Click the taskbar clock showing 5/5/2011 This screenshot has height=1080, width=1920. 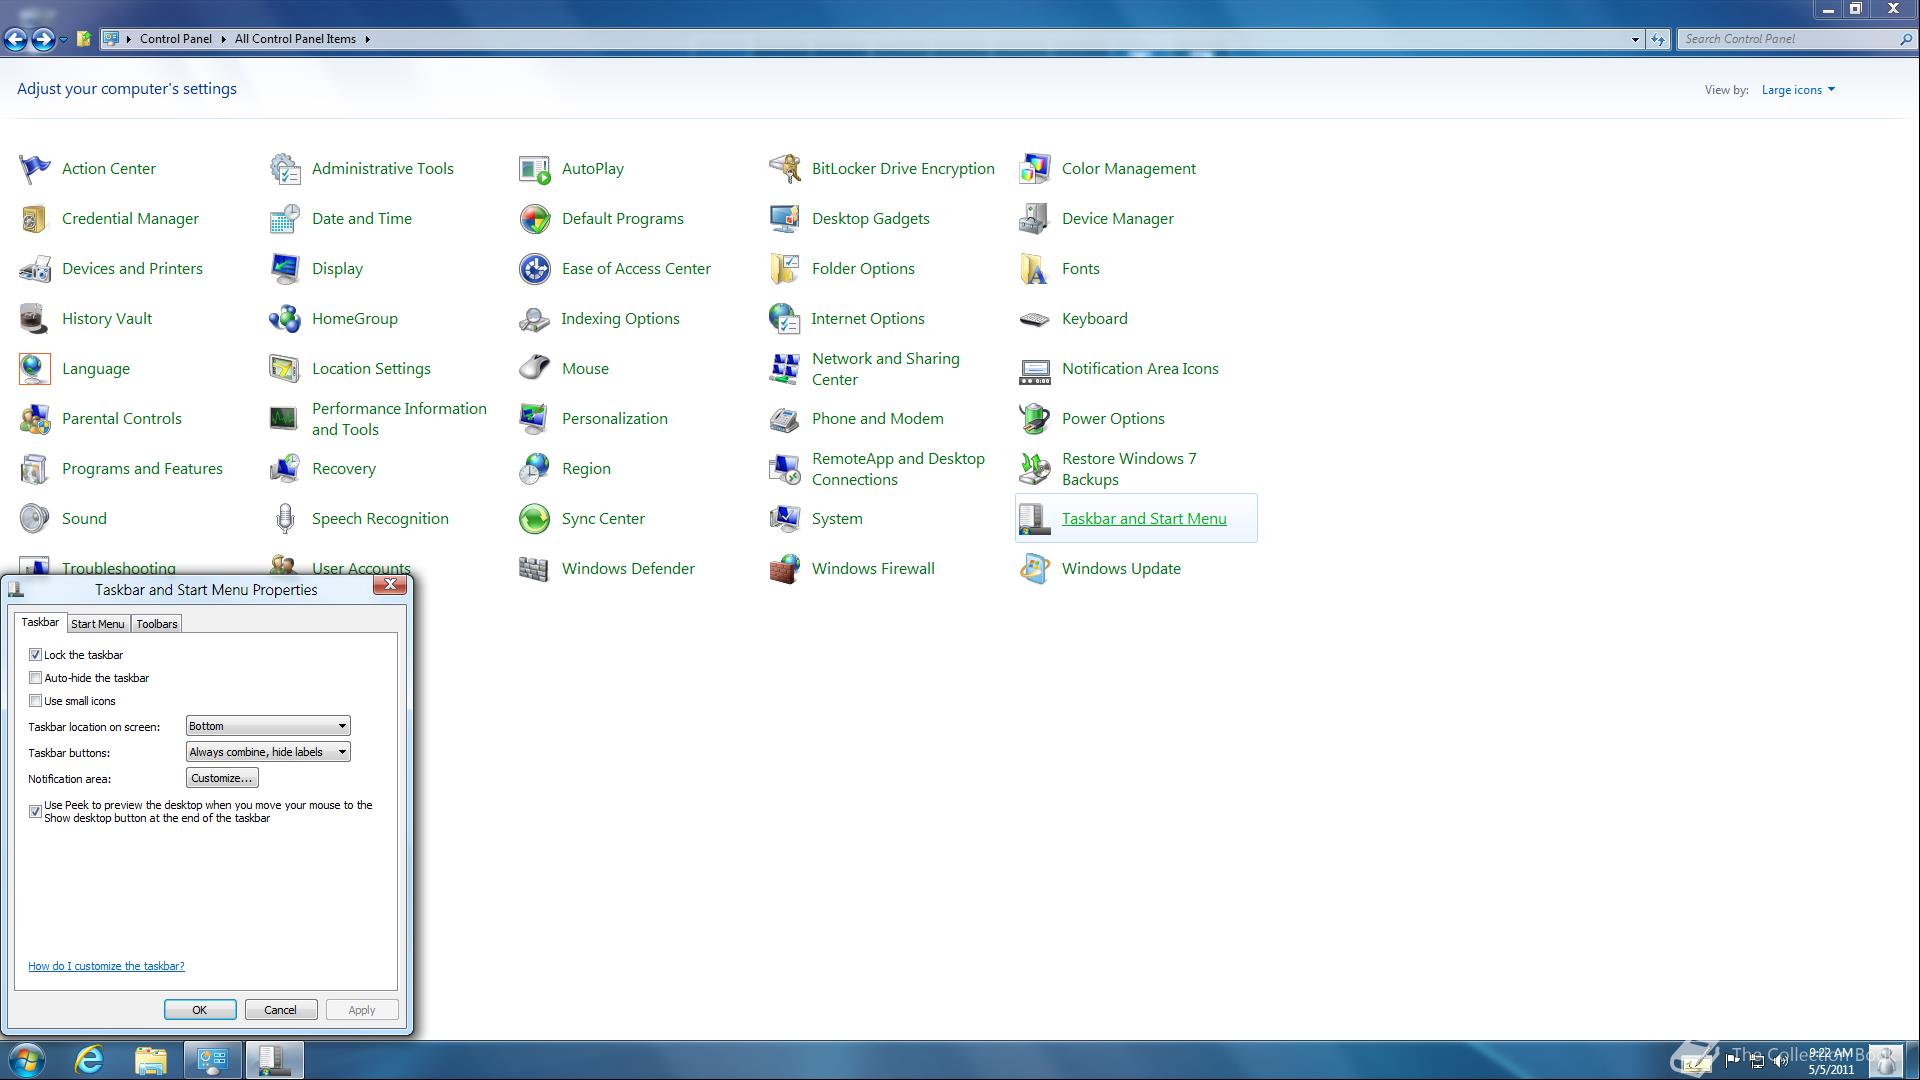1831,1061
